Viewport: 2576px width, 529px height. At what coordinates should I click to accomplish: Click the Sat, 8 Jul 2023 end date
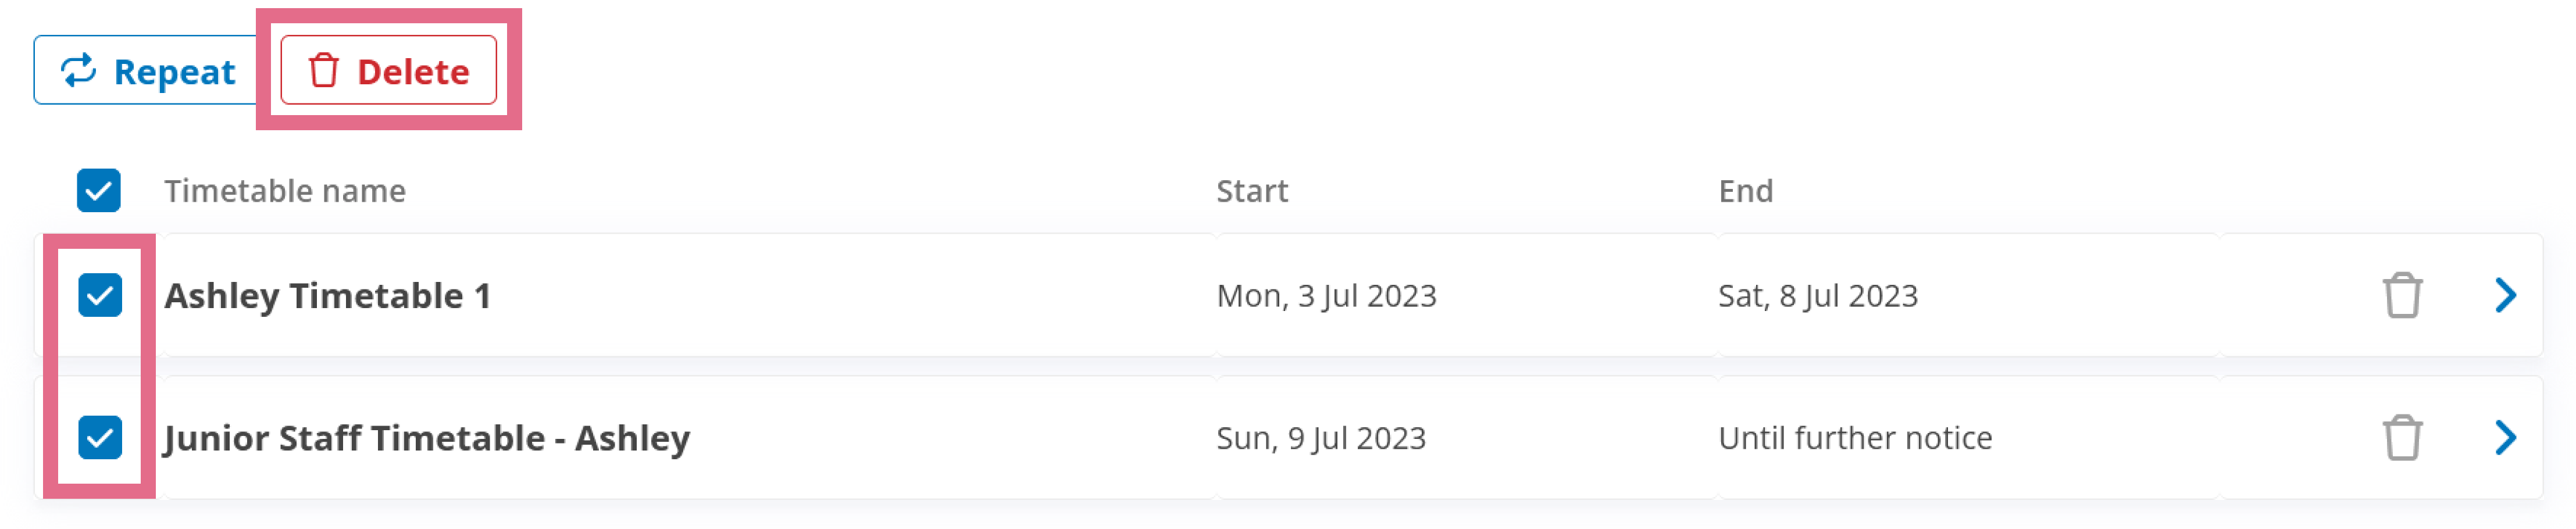pyautogui.click(x=1817, y=296)
